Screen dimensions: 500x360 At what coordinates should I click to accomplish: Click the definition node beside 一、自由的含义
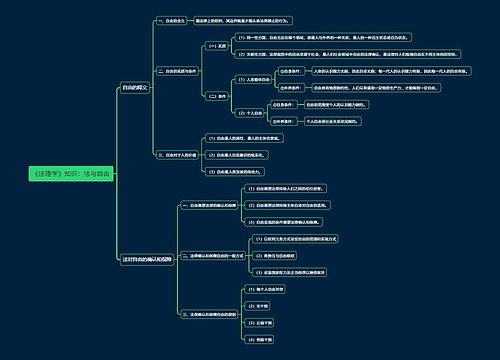[243, 21]
